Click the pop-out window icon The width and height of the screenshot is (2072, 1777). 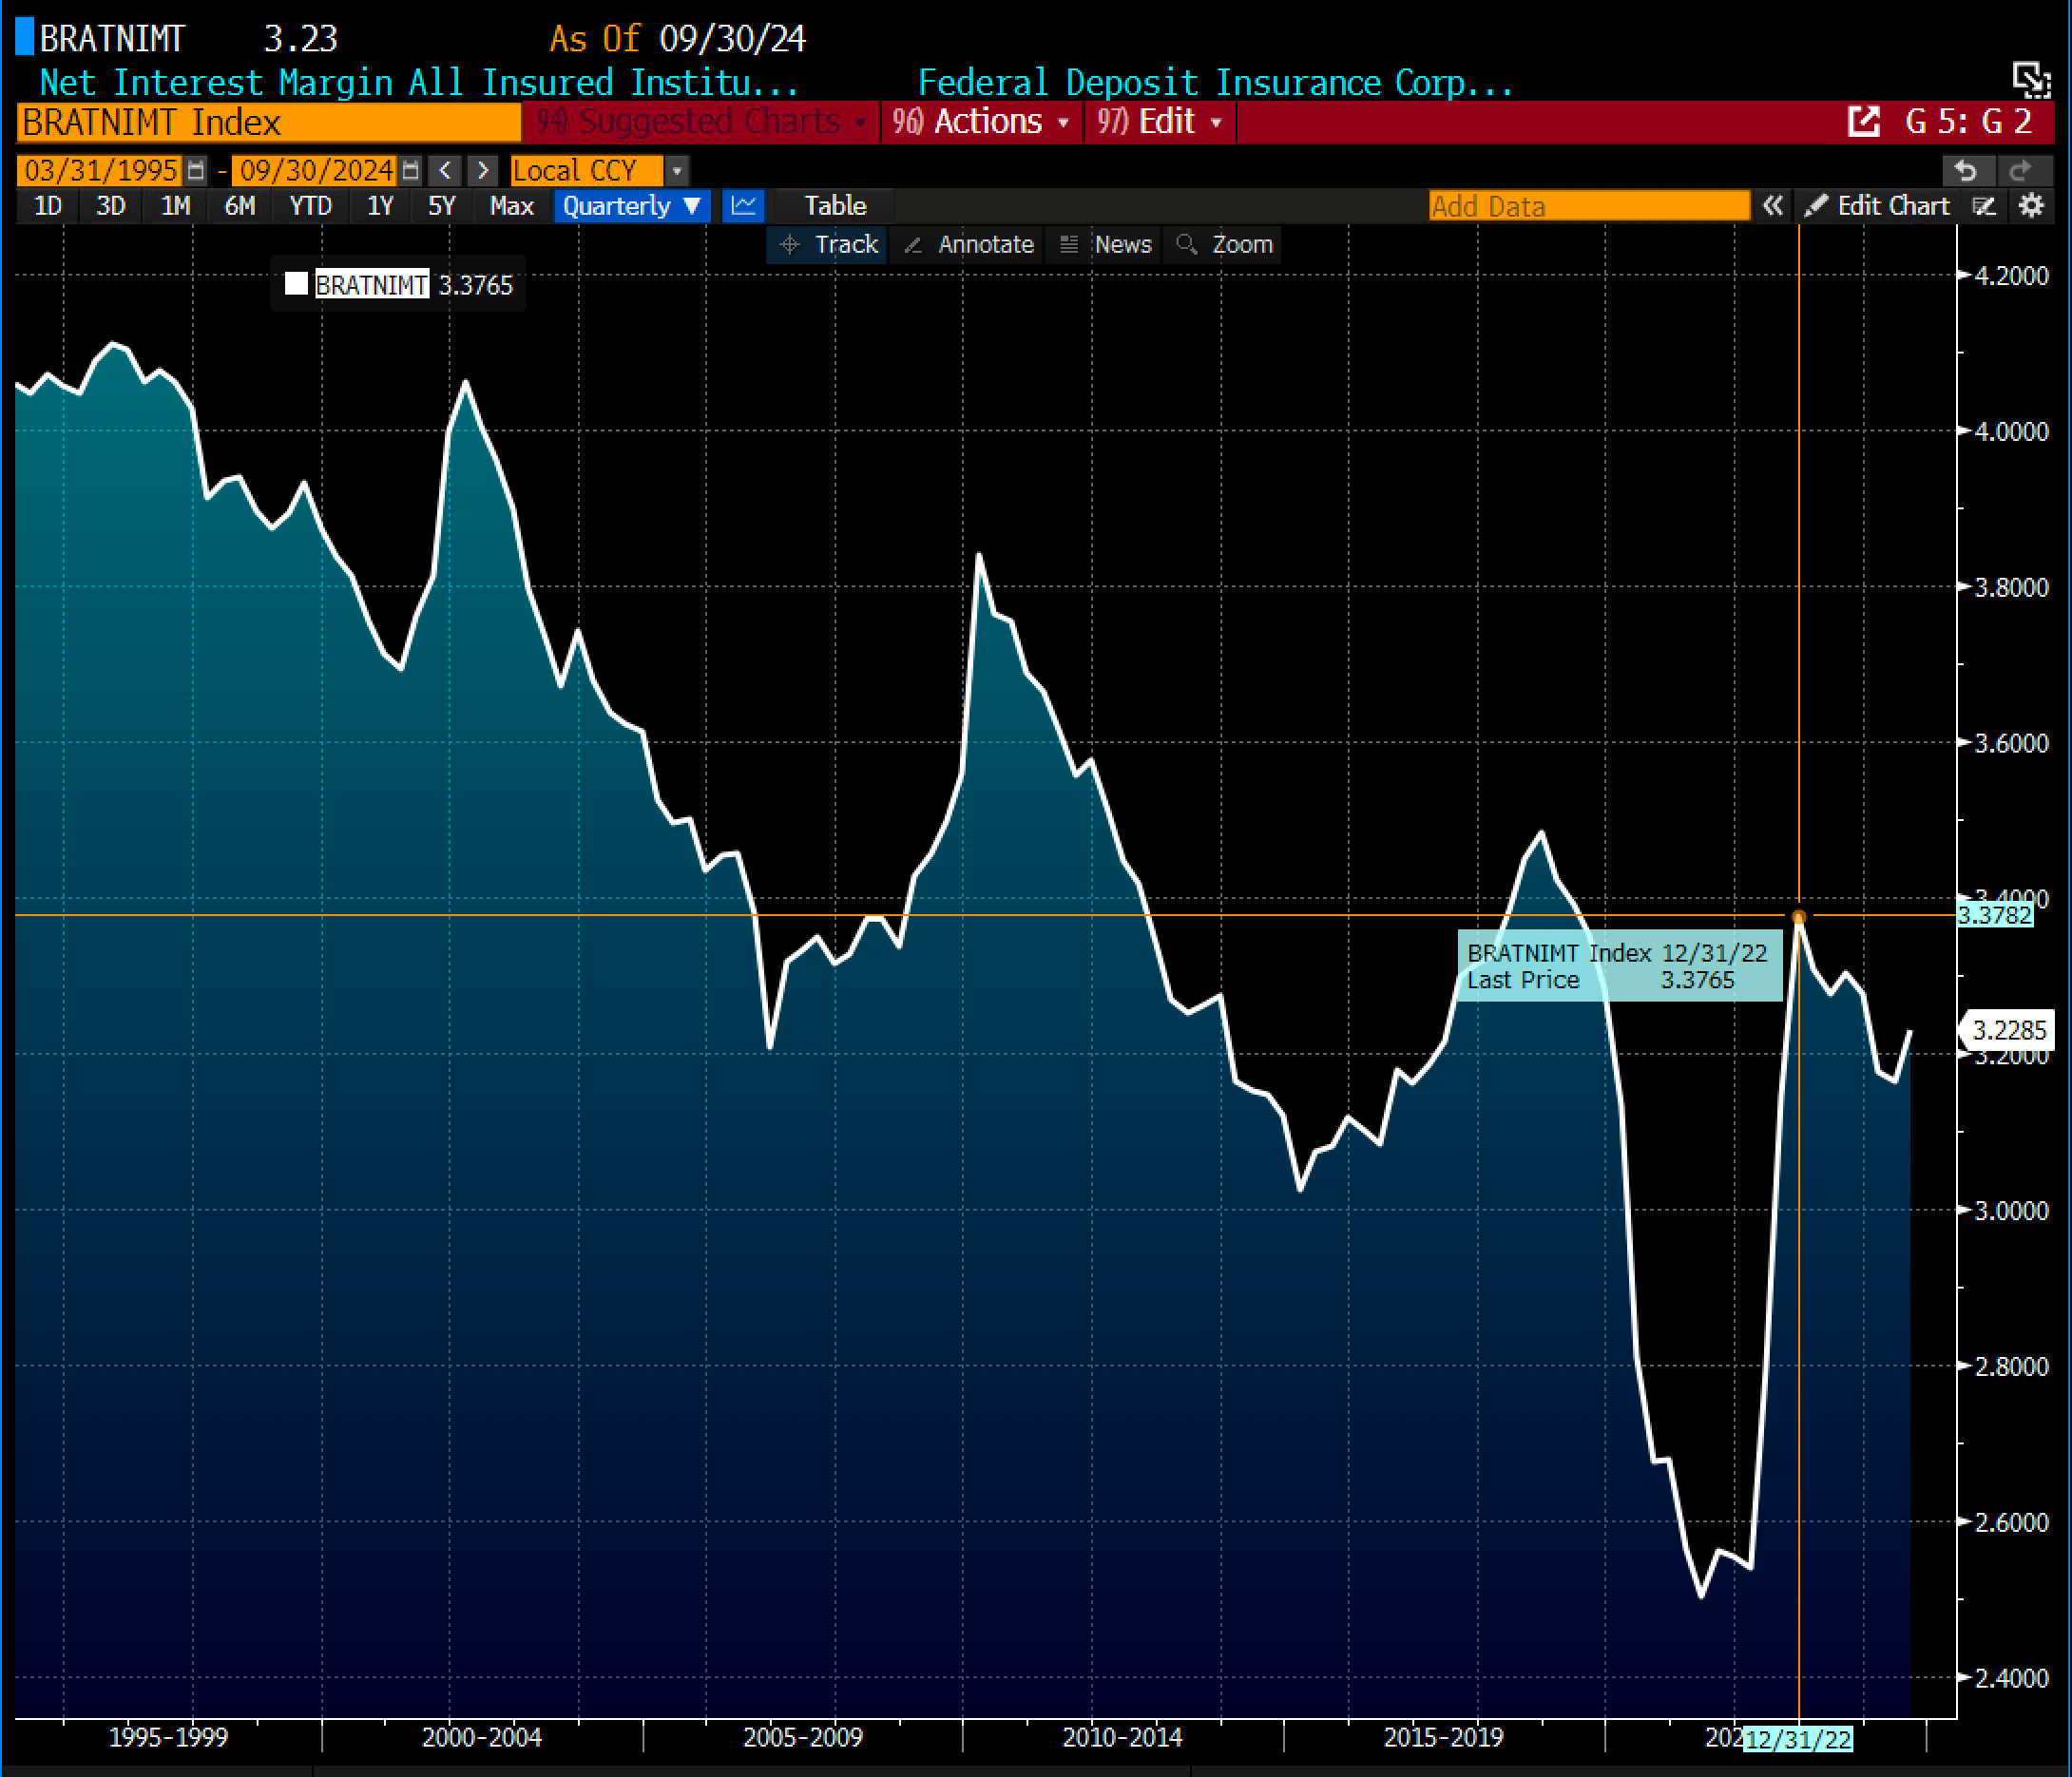coord(1863,122)
